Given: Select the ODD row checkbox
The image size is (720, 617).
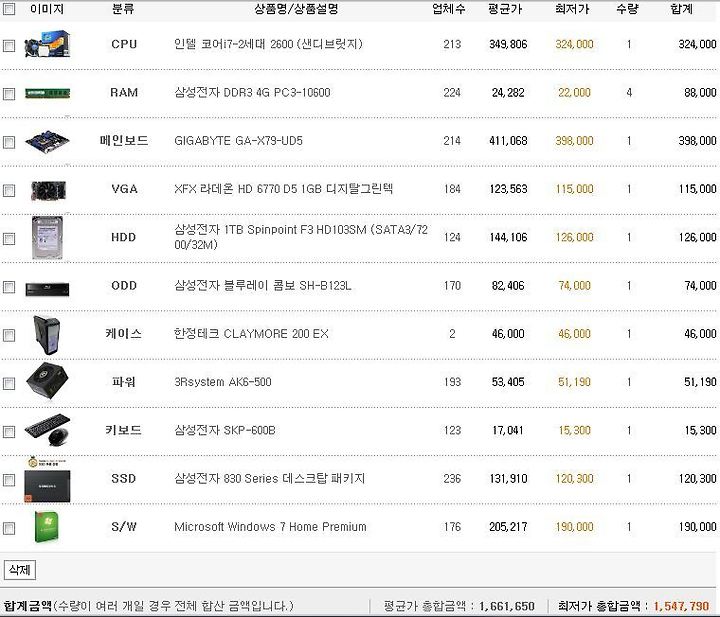Looking at the screenshot, I should coord(9,287).
